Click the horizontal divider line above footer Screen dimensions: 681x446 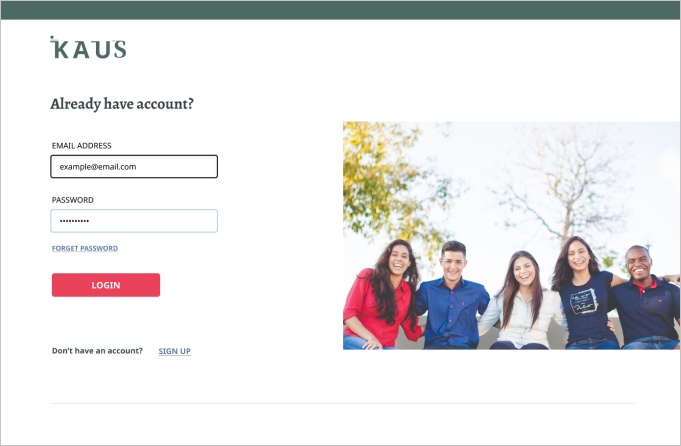[343, 403]
